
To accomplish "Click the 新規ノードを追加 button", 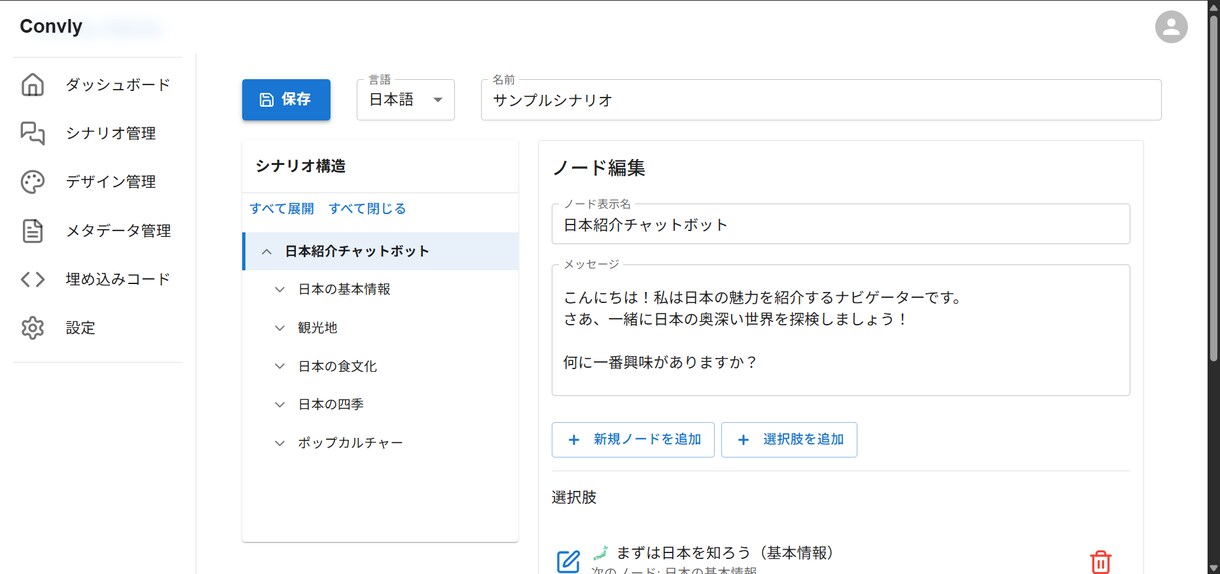I will pos(633,439).
